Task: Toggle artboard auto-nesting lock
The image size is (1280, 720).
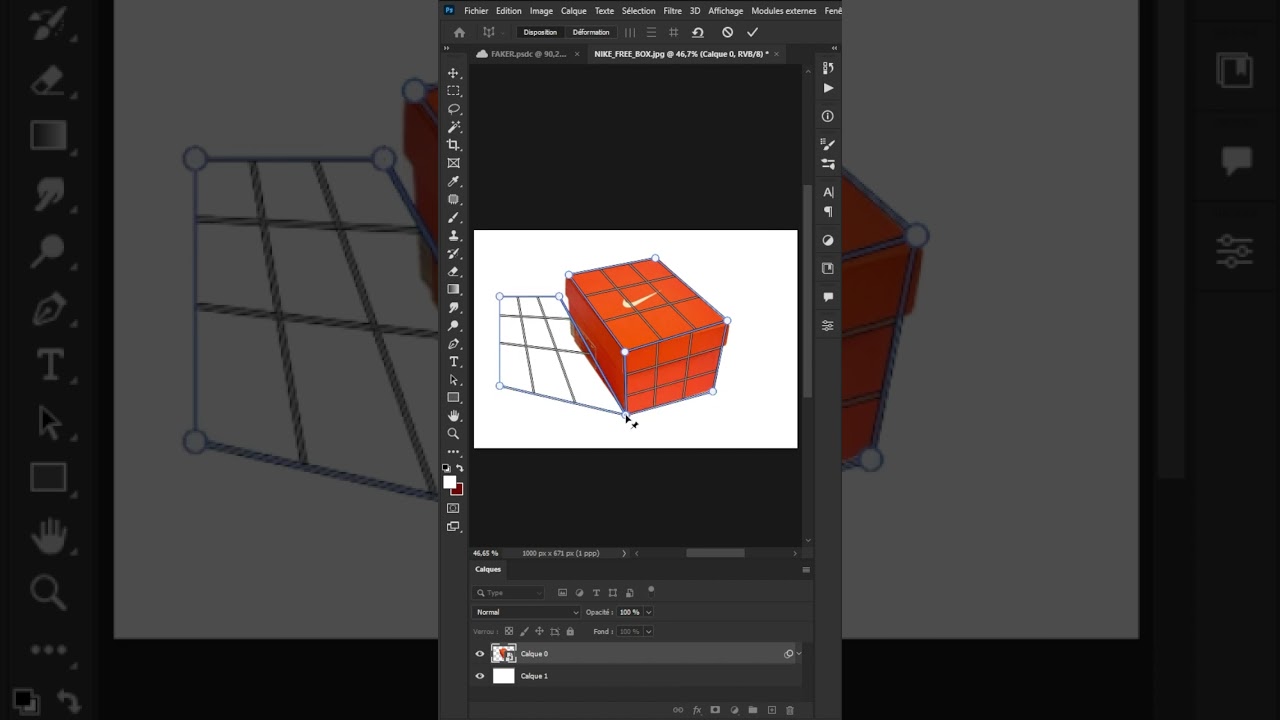Action: [555, 631]
